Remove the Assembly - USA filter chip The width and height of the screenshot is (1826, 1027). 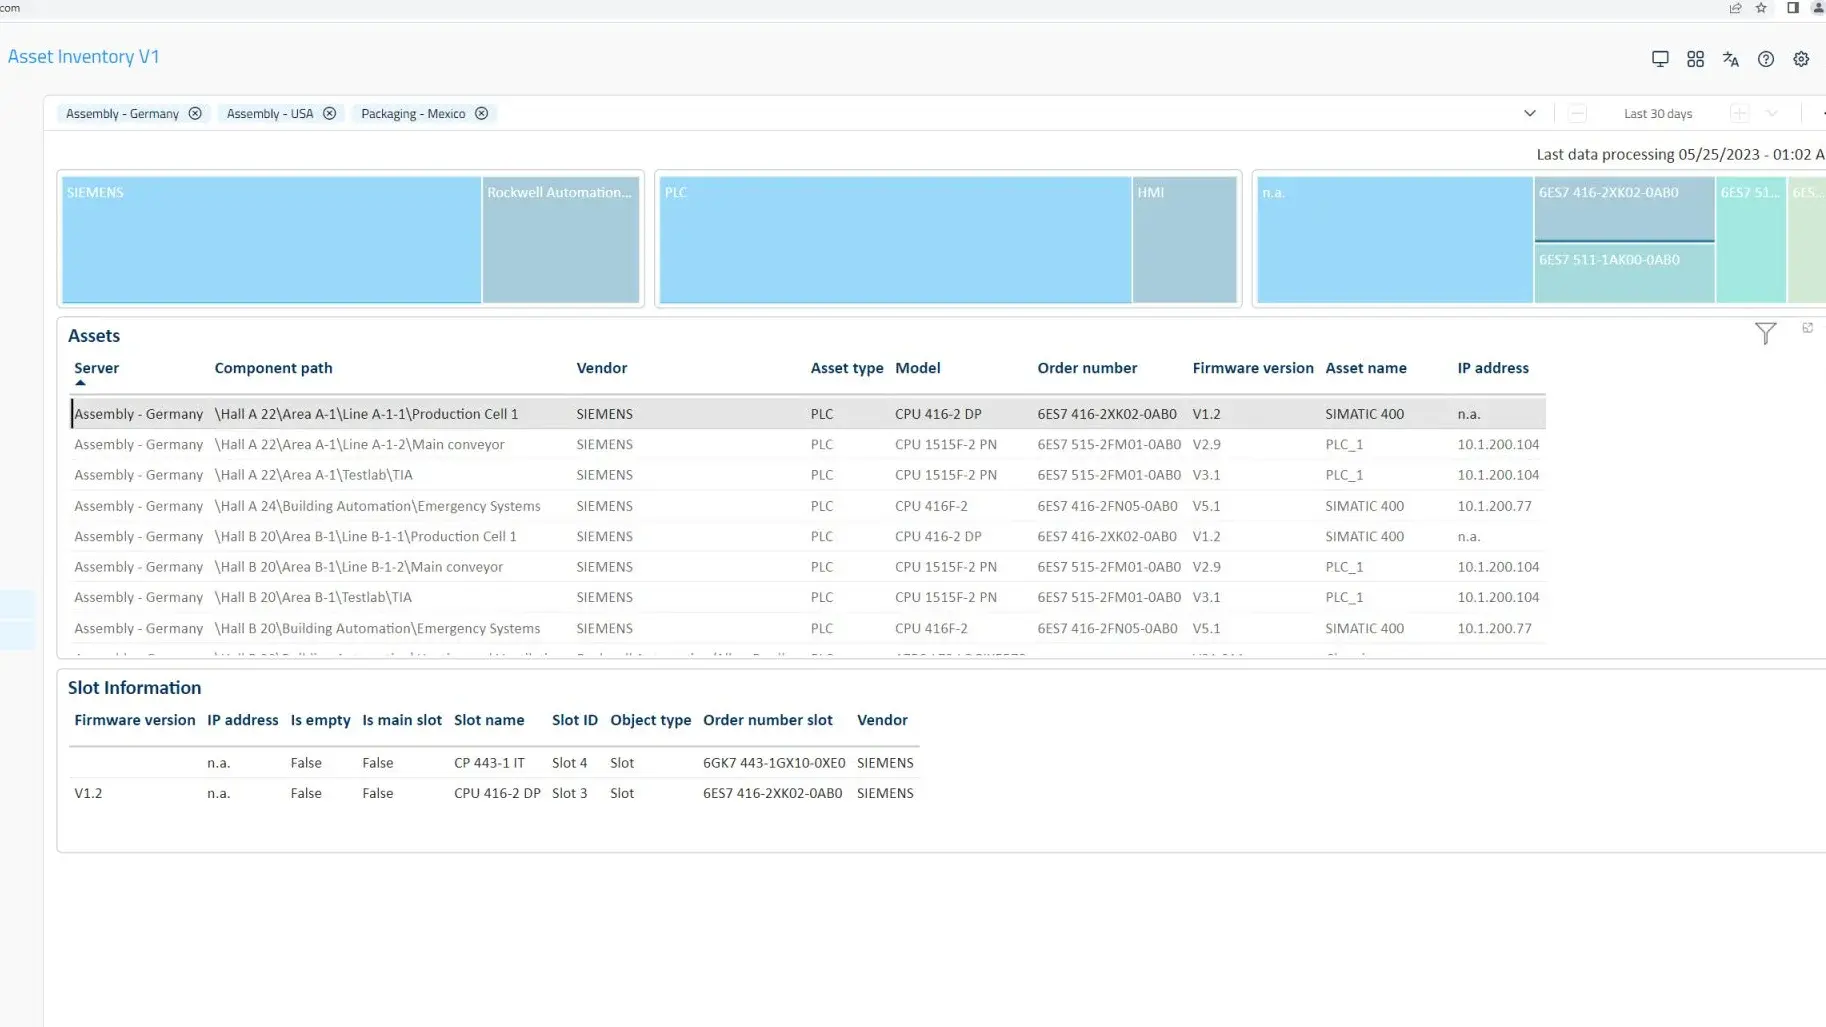[329, 113]
